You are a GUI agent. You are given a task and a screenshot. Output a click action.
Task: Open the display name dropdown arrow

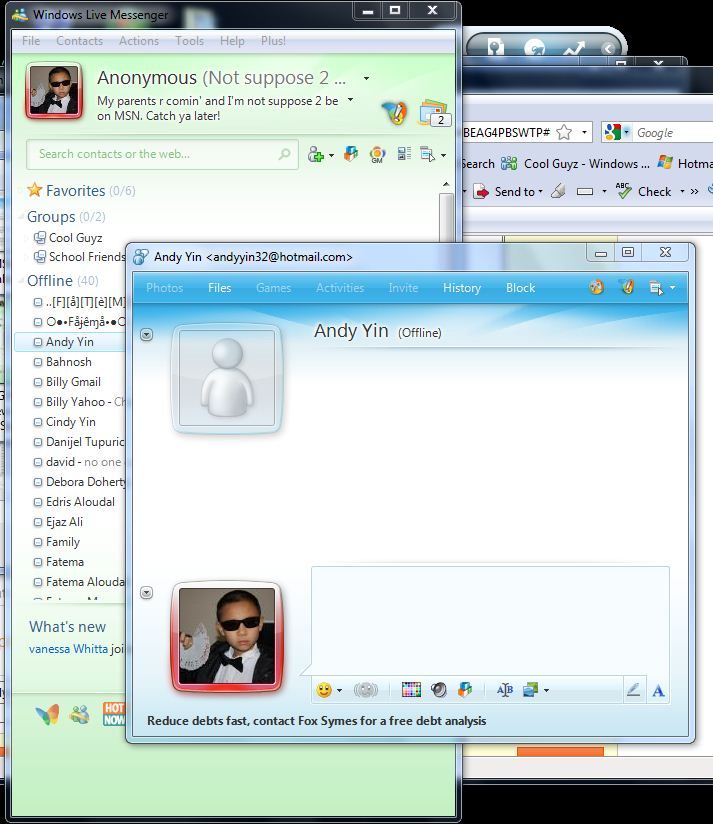pos(366,78)
